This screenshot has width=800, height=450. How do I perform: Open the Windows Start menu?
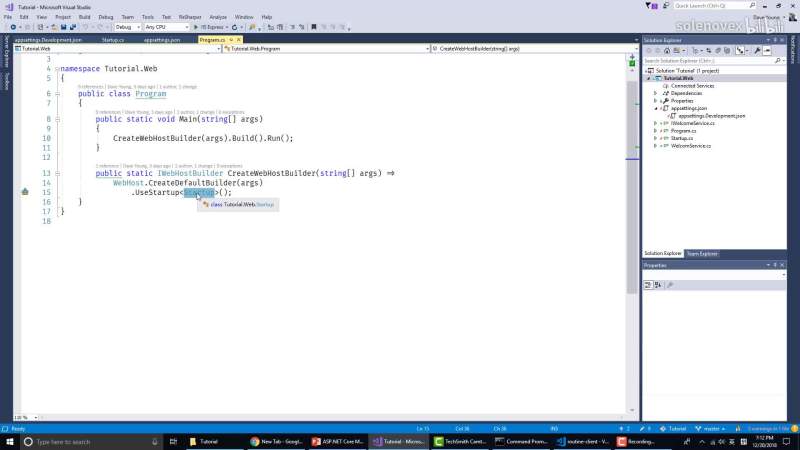(10, 441)
